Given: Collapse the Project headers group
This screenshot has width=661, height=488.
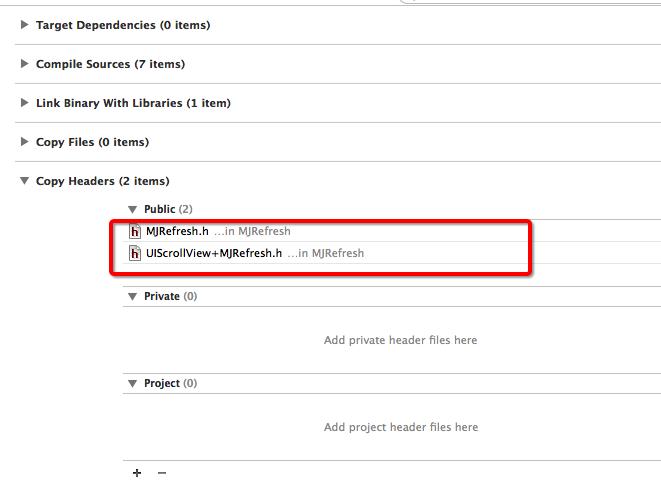Looking at the screenshot, I should click(133, 383).
